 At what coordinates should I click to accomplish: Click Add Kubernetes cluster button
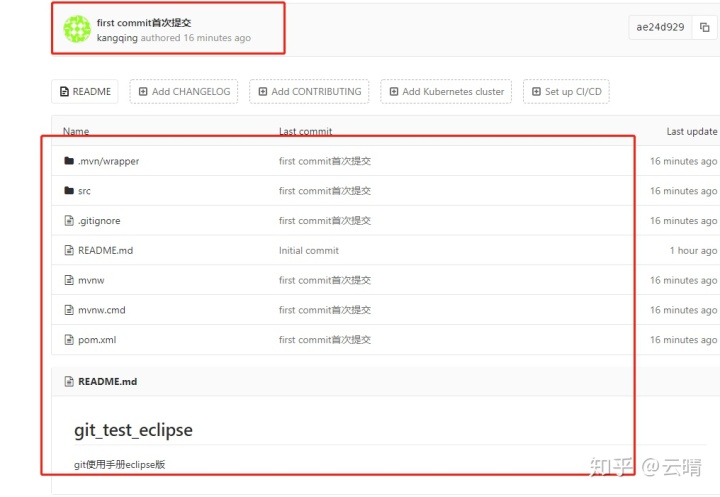tap(446, 91)
